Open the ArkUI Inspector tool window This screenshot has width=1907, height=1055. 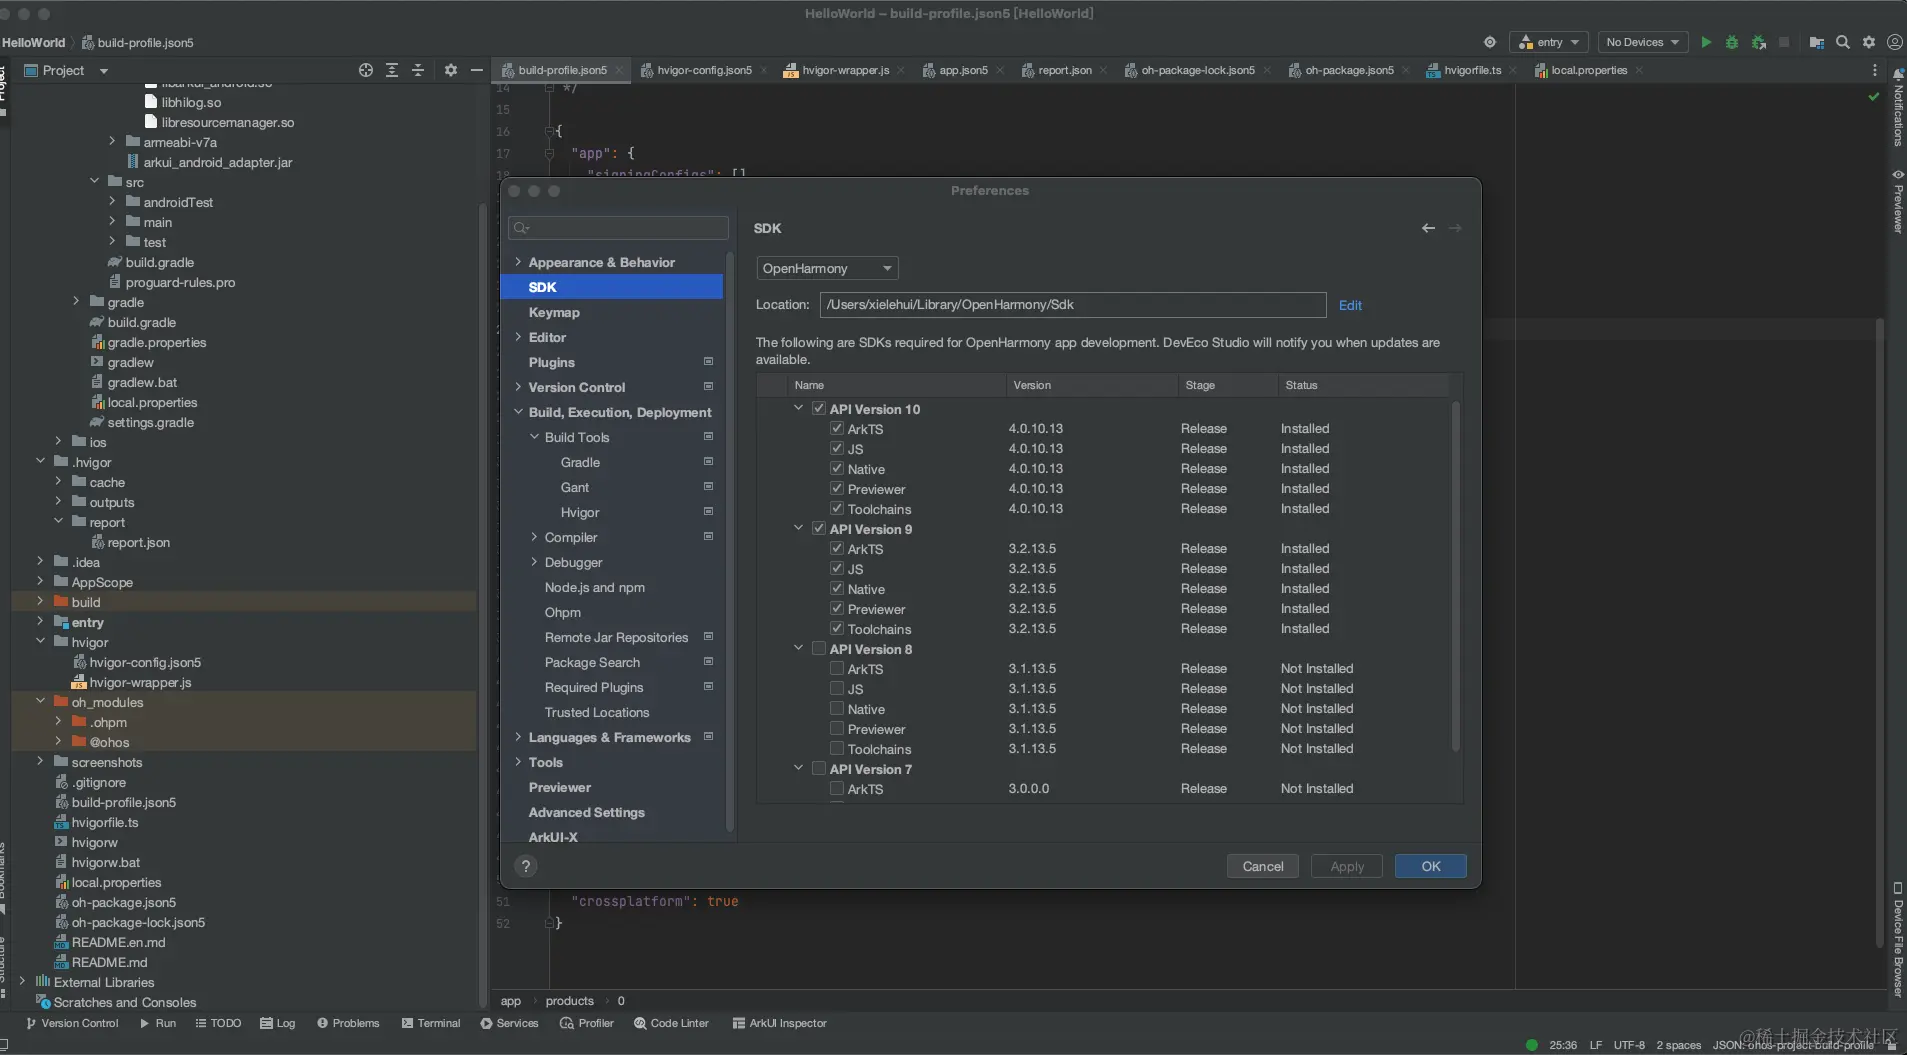click(780, 1023)
